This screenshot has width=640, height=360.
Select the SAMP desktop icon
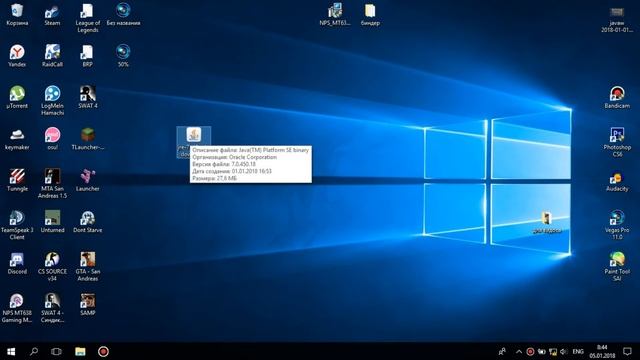(x=87, y=305)
